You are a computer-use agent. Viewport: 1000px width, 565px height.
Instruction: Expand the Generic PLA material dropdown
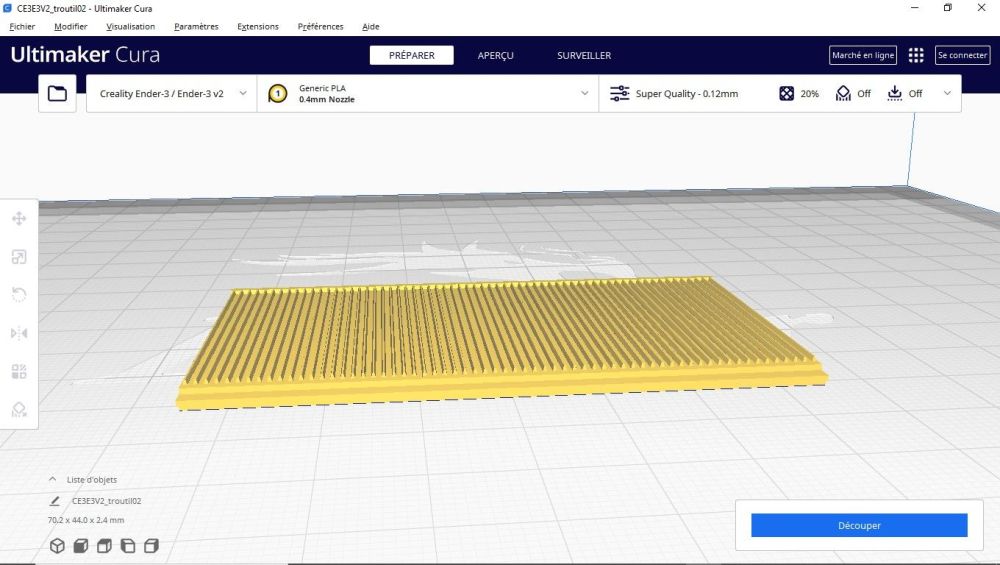[428, 94]
